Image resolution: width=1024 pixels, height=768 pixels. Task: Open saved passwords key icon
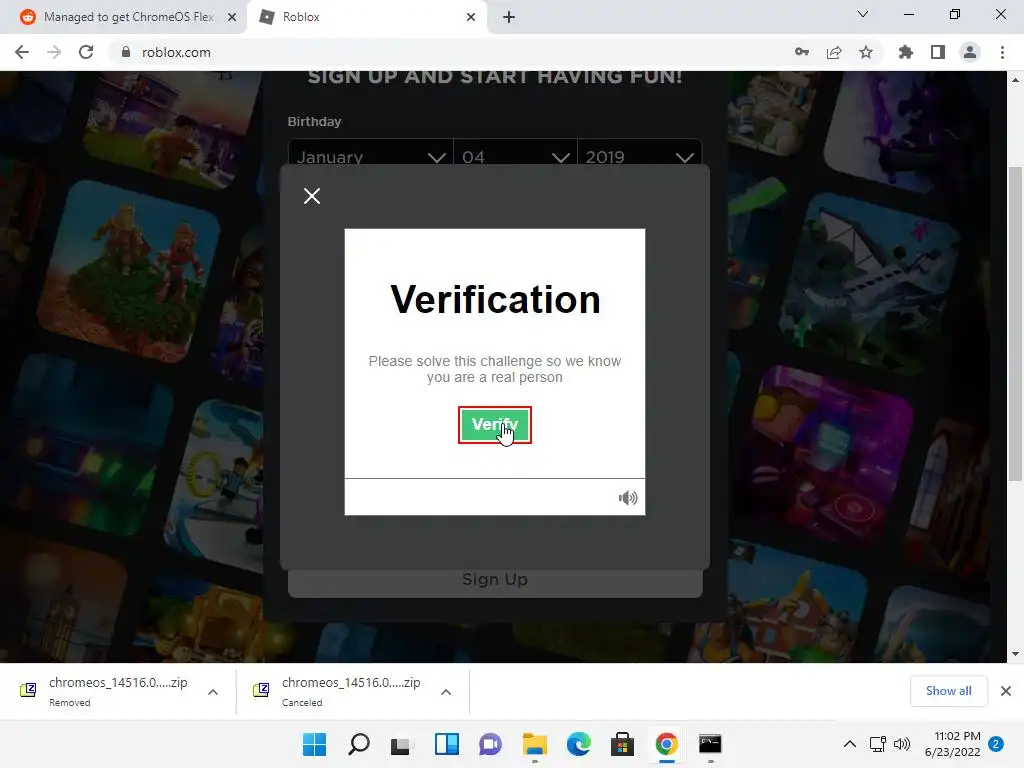click(802, 52)
